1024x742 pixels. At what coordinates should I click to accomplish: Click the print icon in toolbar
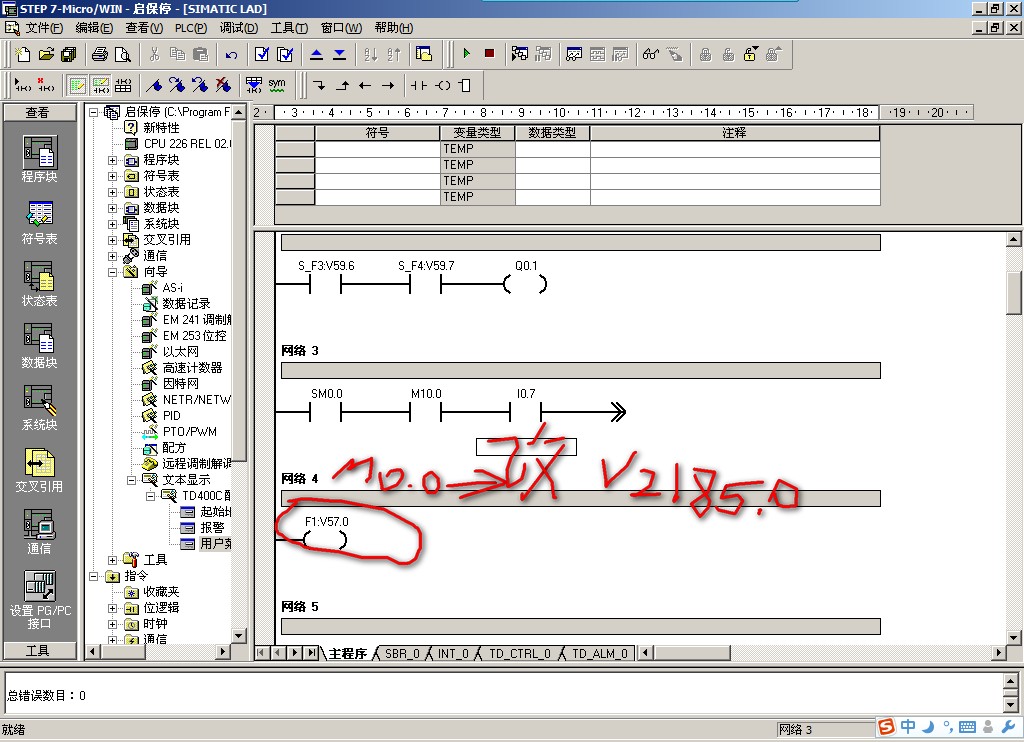pyautogui.click(x=100, y=54)
